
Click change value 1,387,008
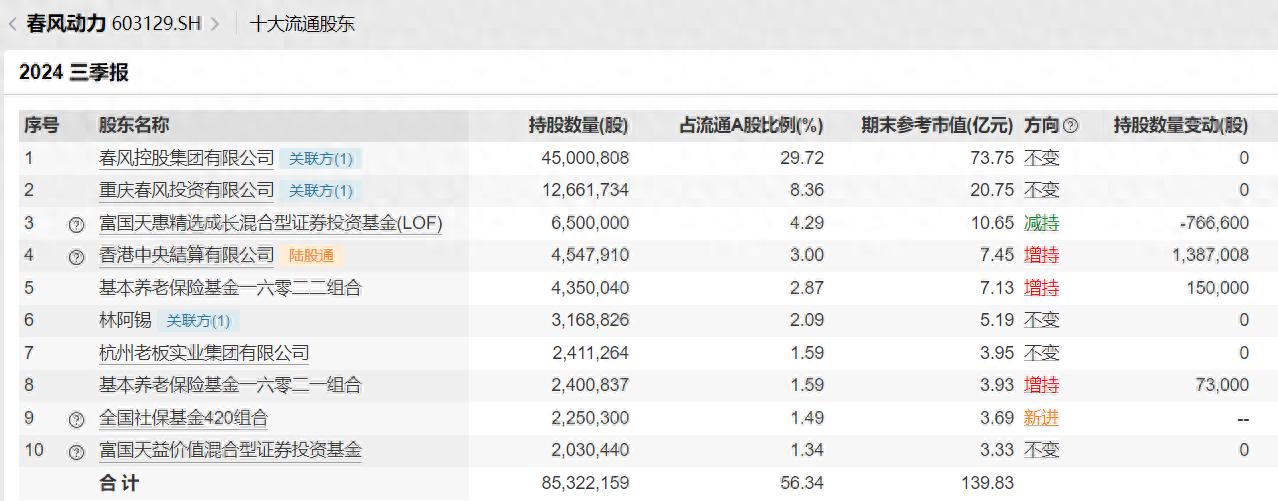(x=1210, y=255)
